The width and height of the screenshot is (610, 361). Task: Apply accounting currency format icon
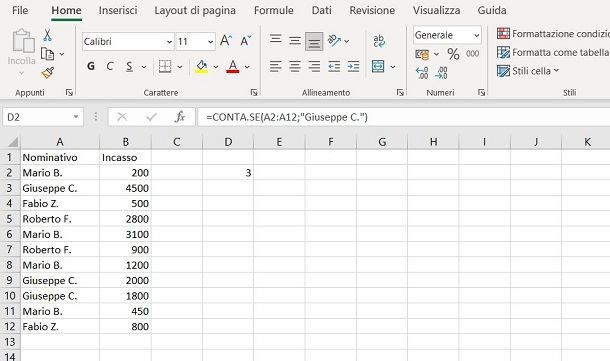pyautogui.click(x=422, y=54)
